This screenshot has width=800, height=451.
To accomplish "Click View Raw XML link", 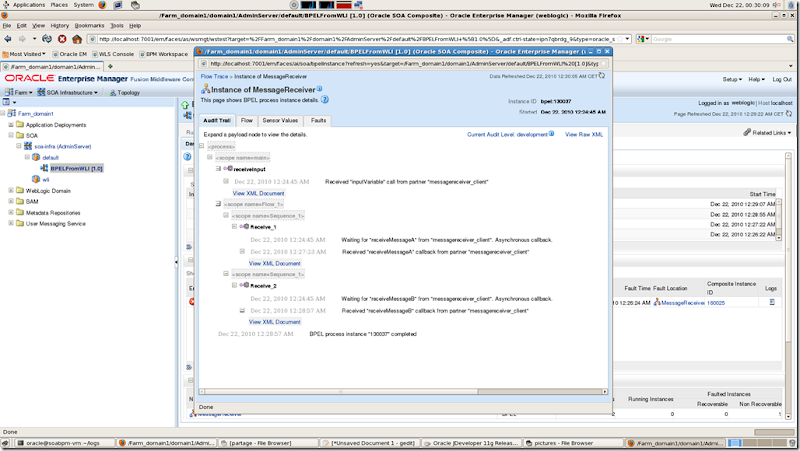I will (x=584, y=134).
